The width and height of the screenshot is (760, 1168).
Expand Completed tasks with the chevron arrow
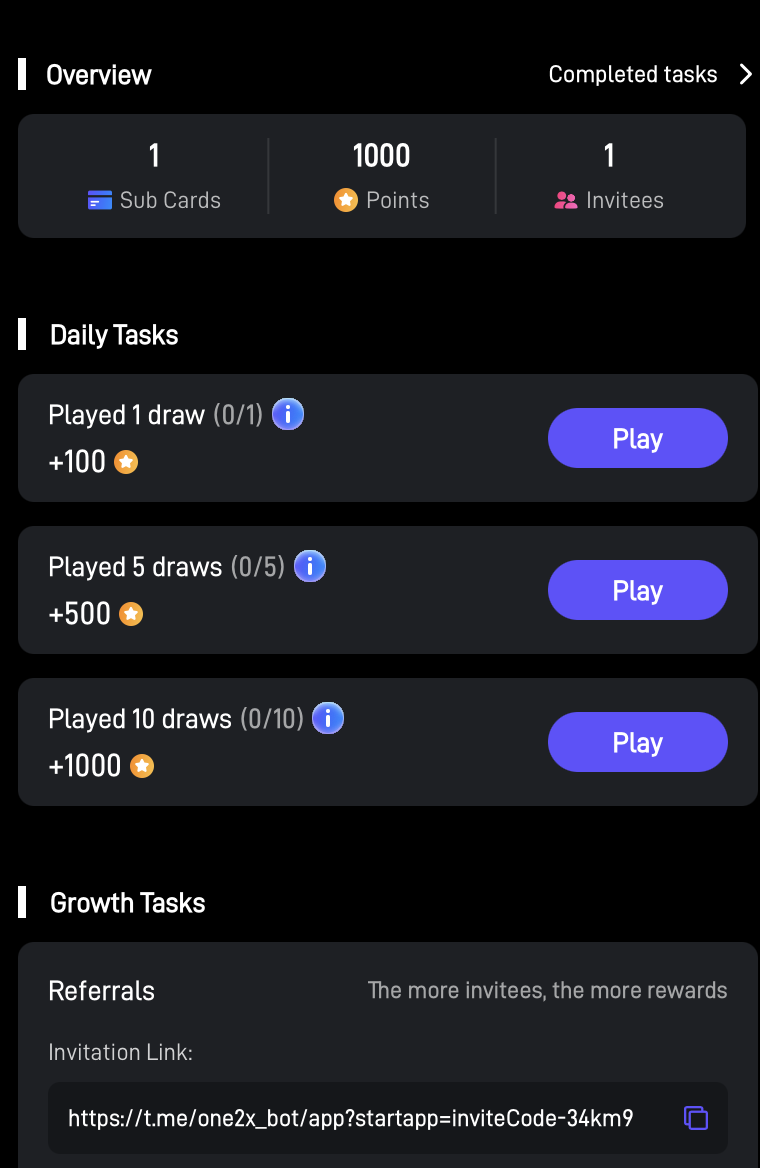point(745,74)
